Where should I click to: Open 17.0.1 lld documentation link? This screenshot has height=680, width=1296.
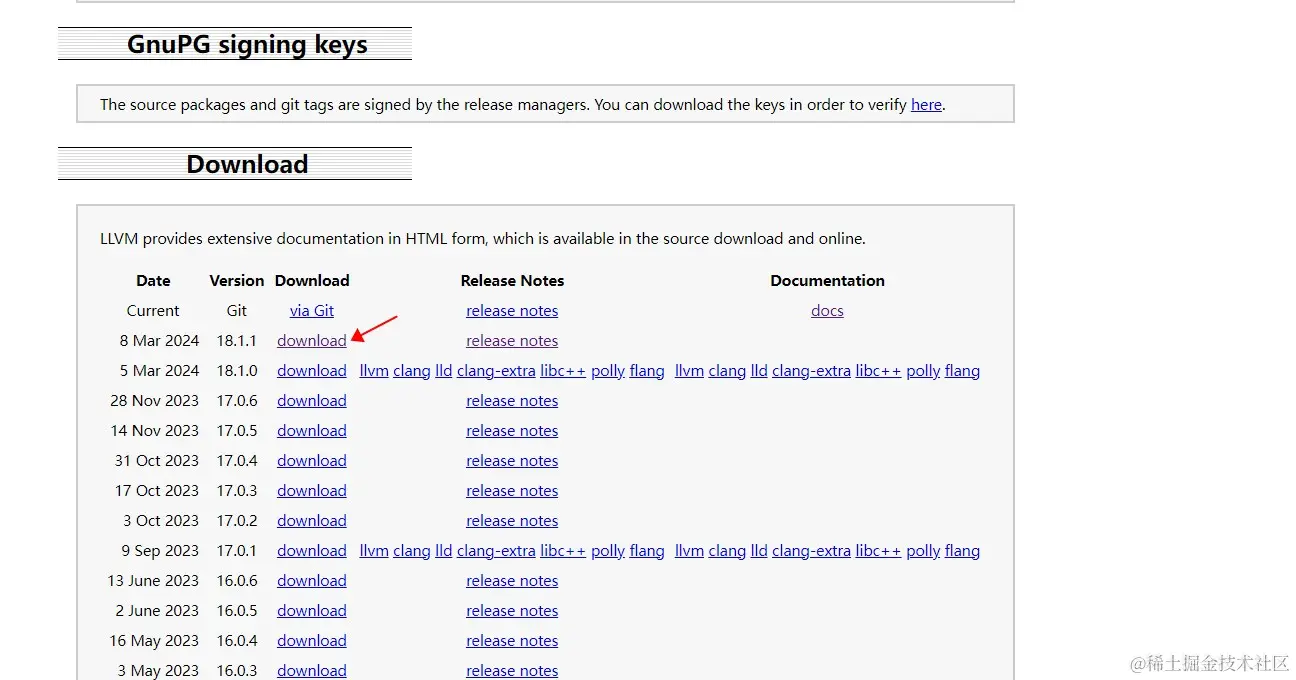click(x=759, y=551)
